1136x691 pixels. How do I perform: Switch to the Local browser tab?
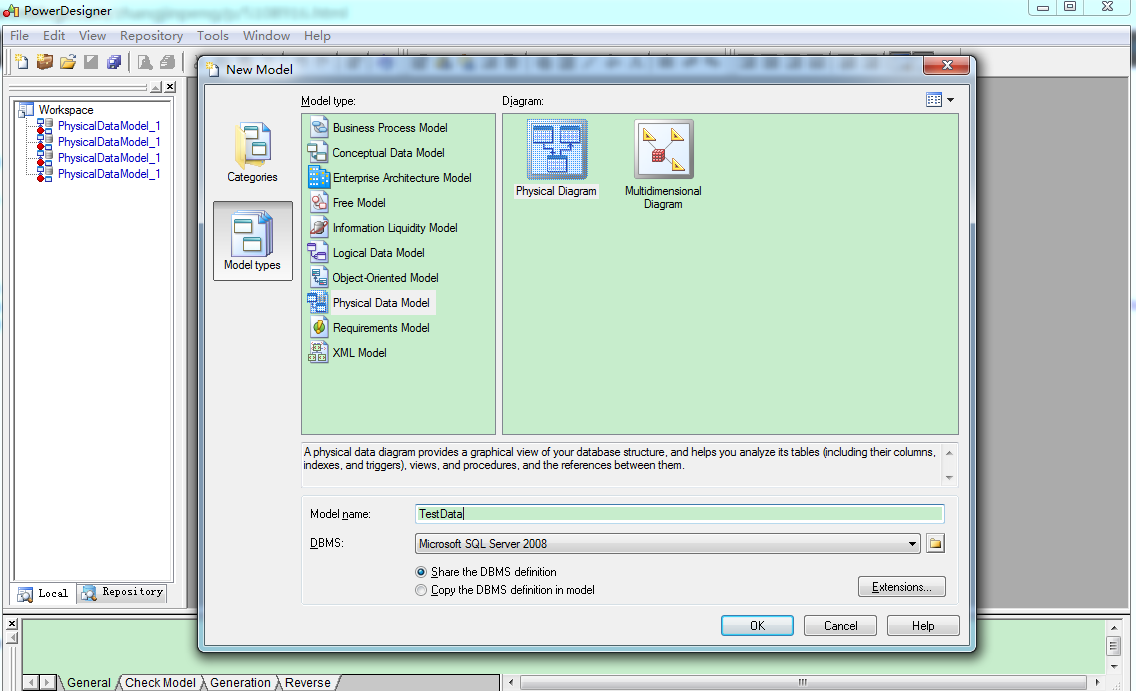(x=43, y=593)
